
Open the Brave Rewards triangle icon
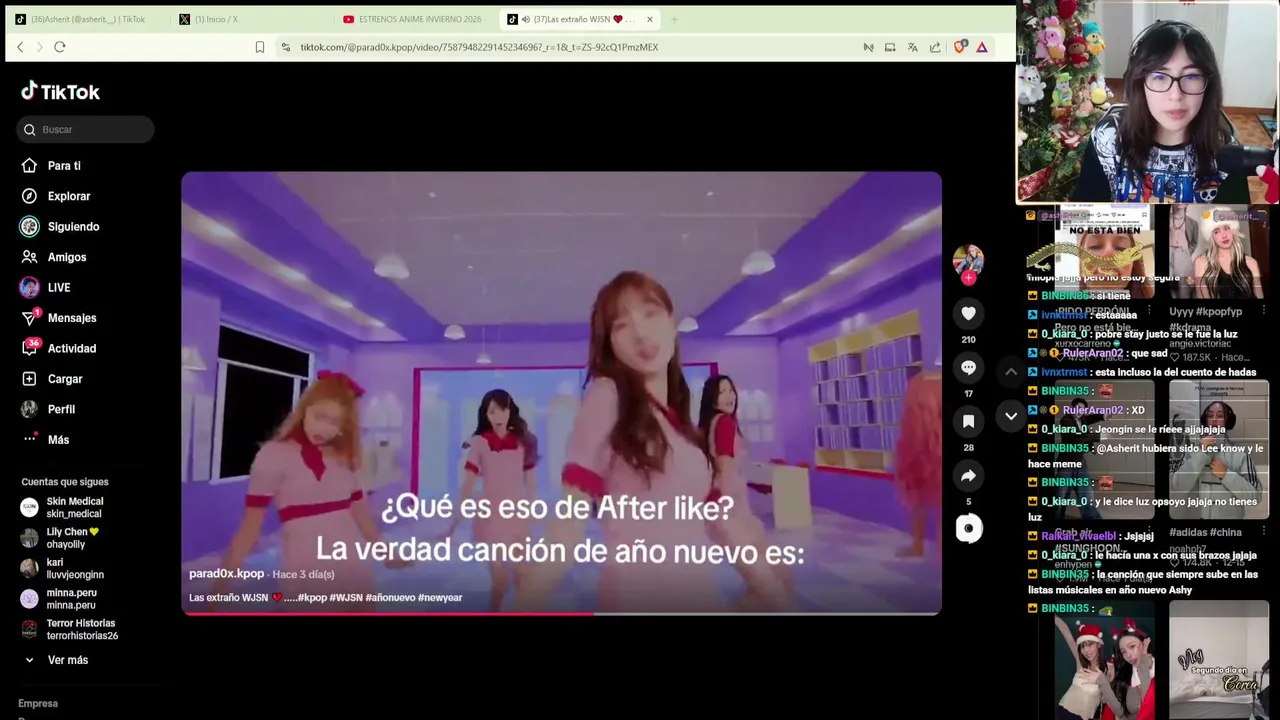[982, 47]
